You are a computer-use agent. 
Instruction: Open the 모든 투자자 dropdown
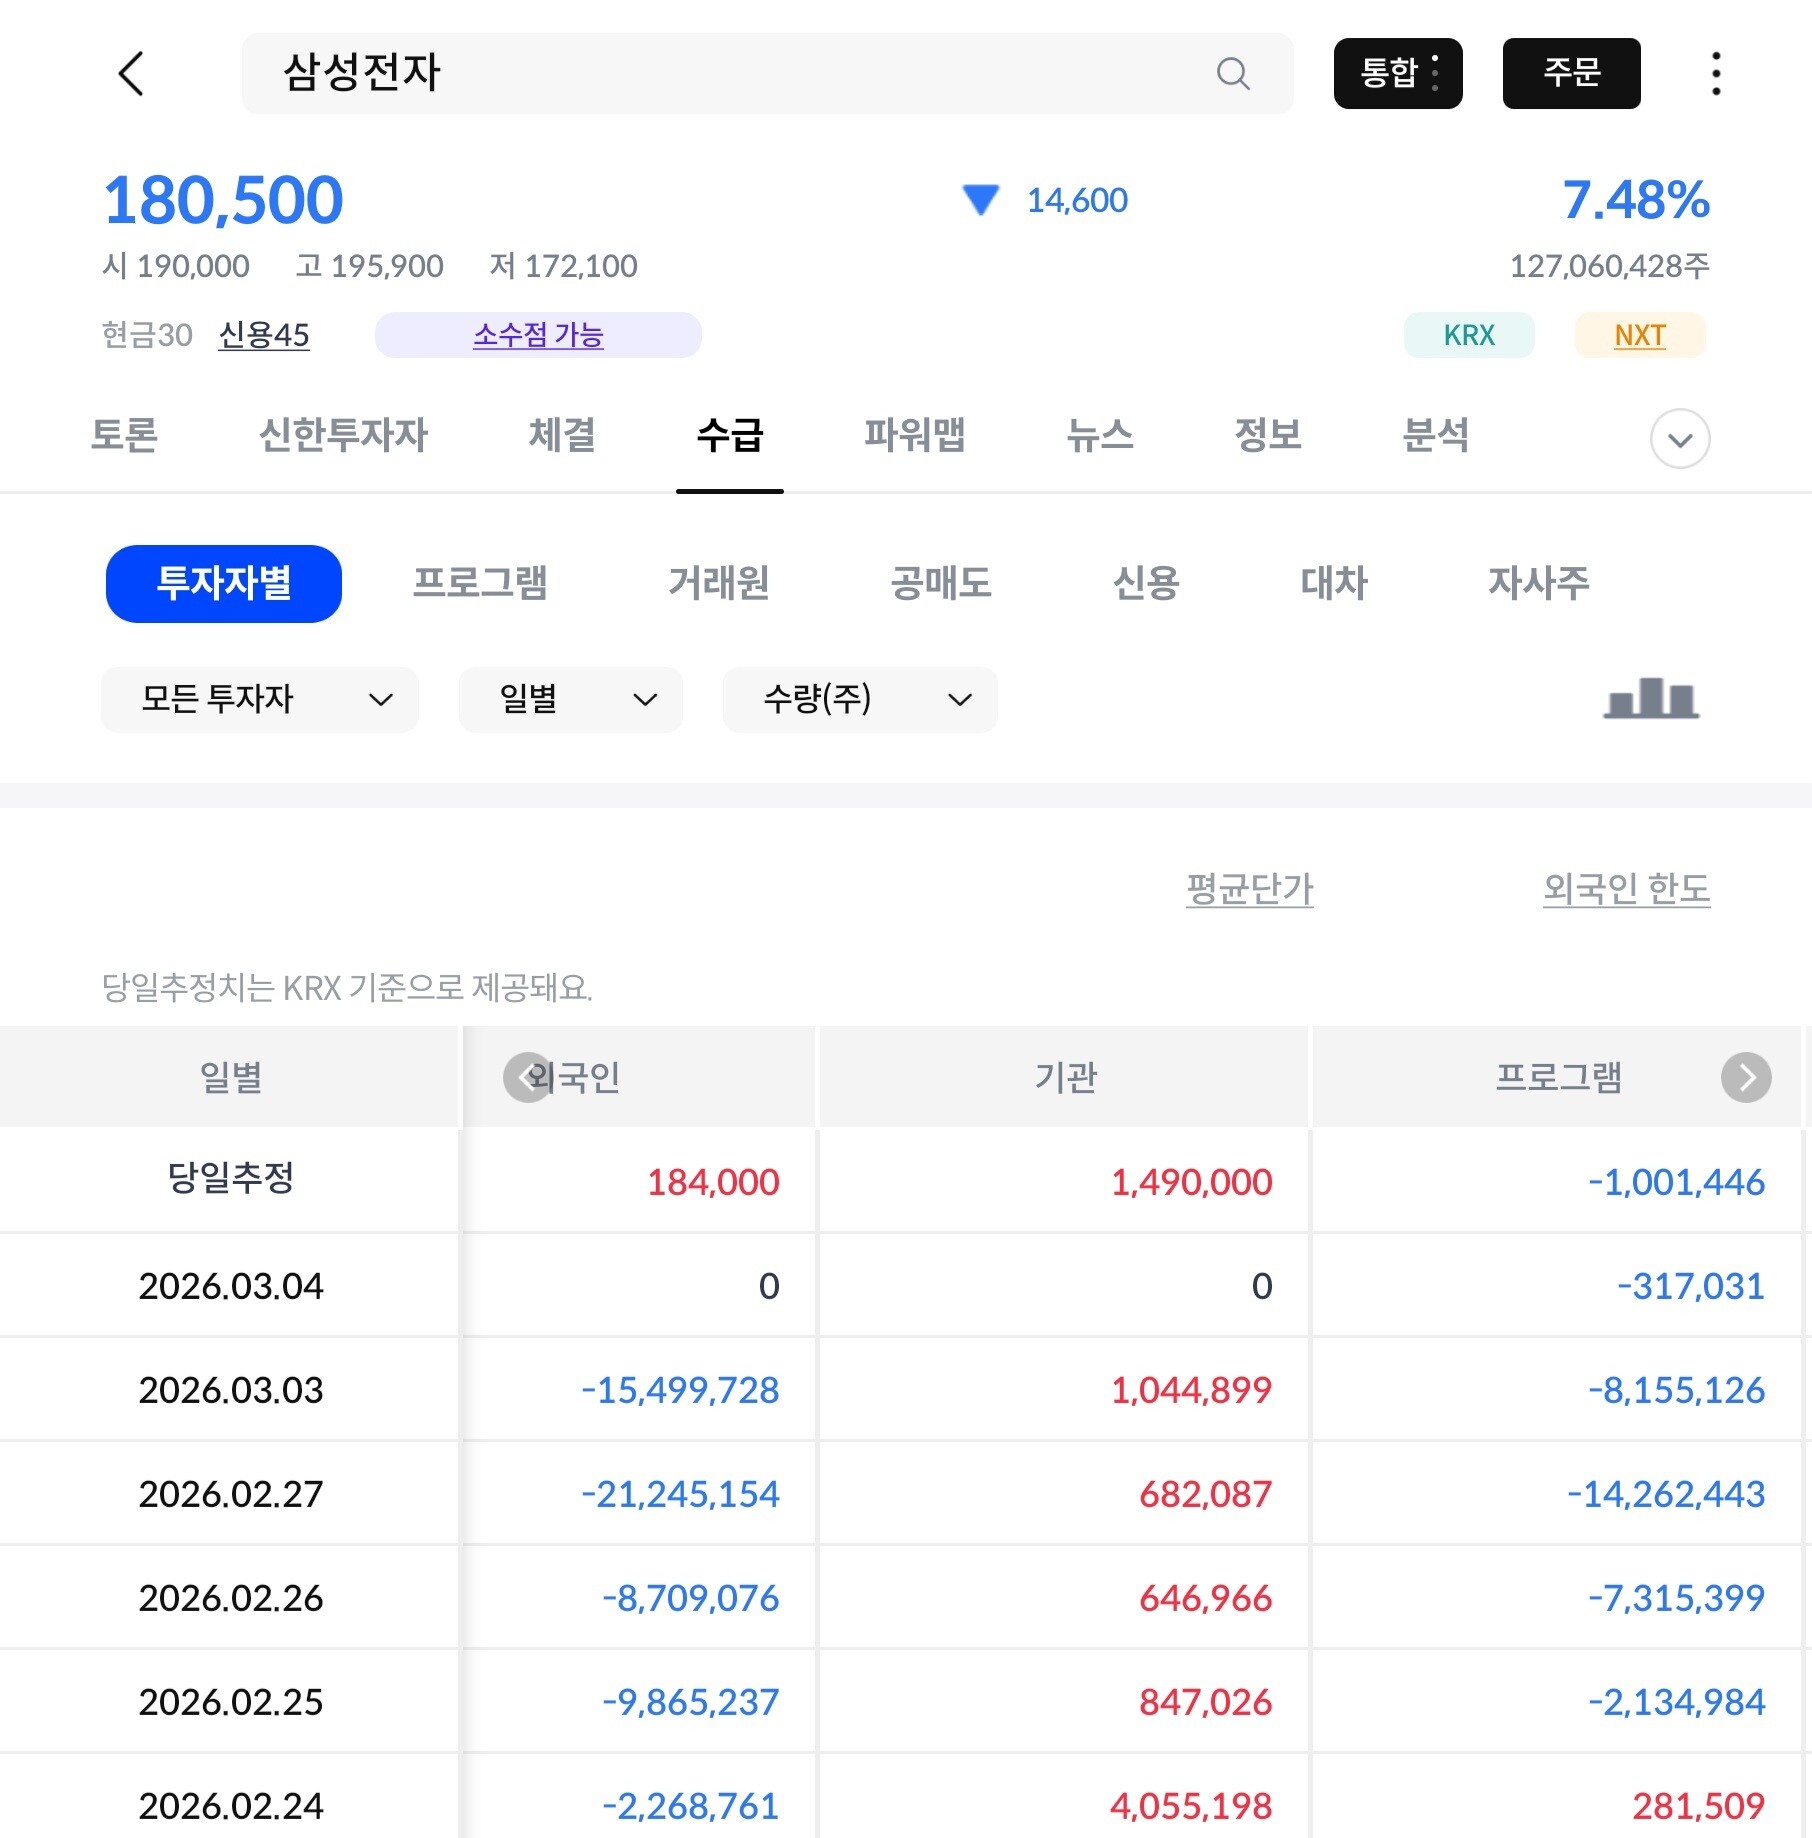coord(260,699)
